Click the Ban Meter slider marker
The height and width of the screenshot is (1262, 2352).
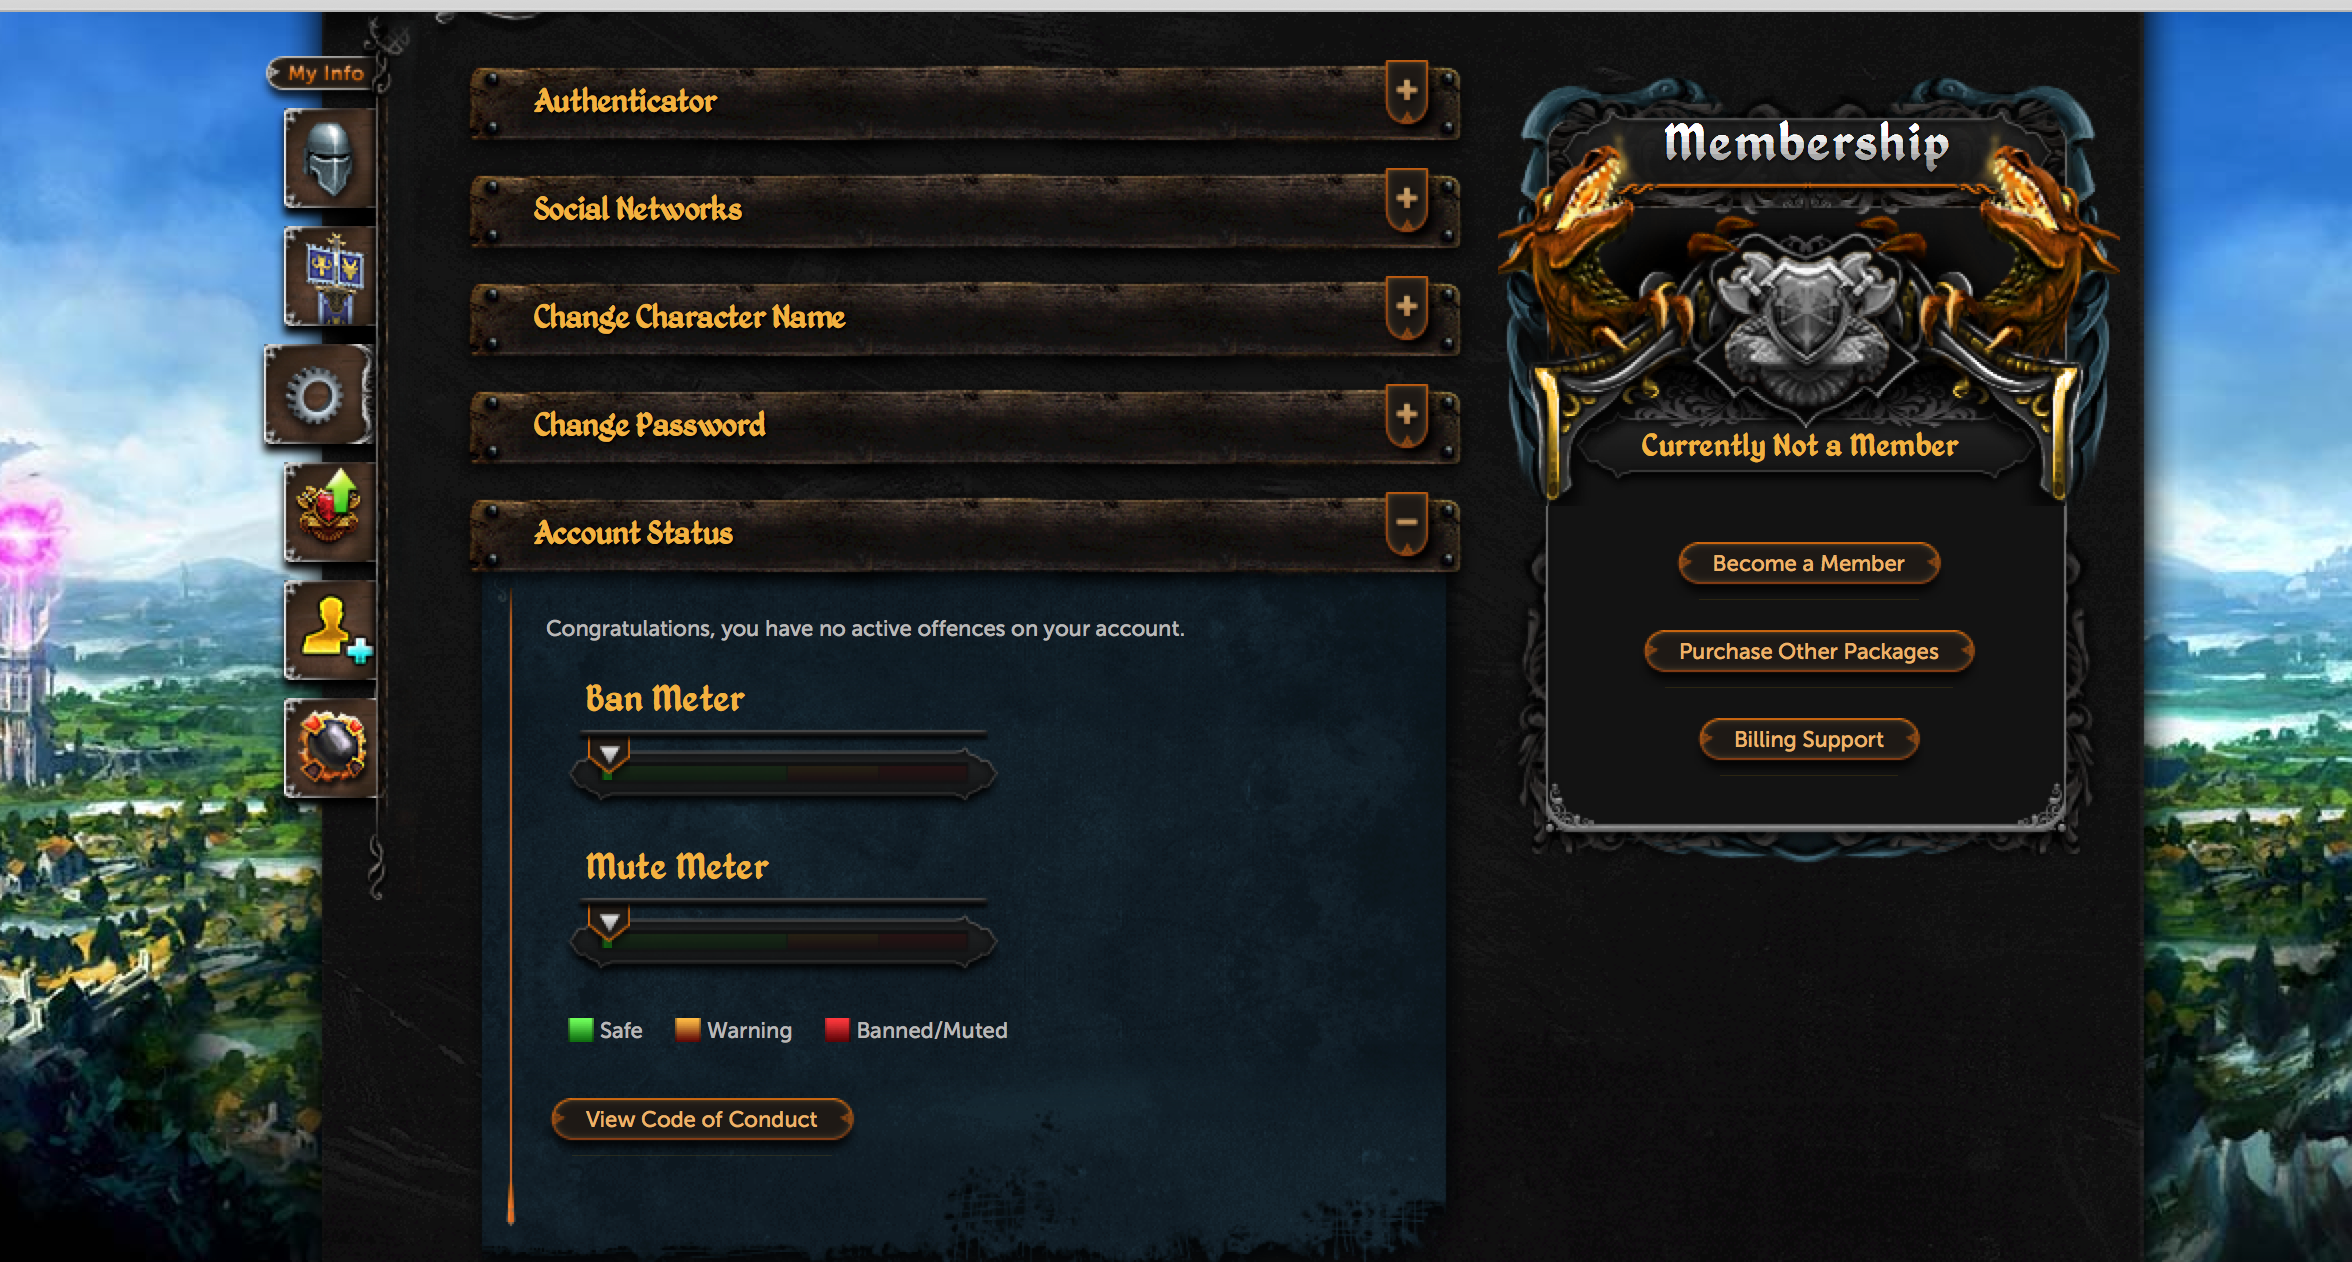pos(608,756)
